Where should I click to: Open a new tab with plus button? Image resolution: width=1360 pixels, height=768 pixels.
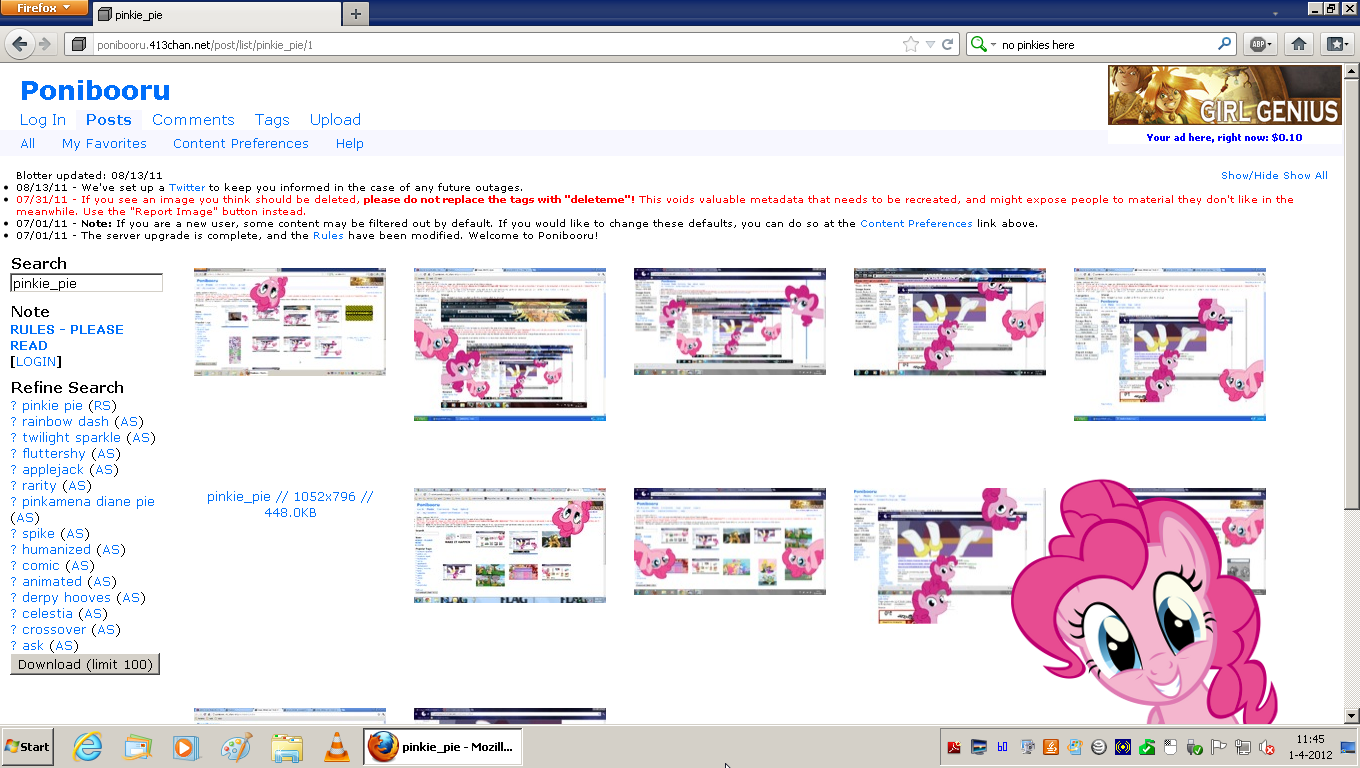tap(356, 14)
